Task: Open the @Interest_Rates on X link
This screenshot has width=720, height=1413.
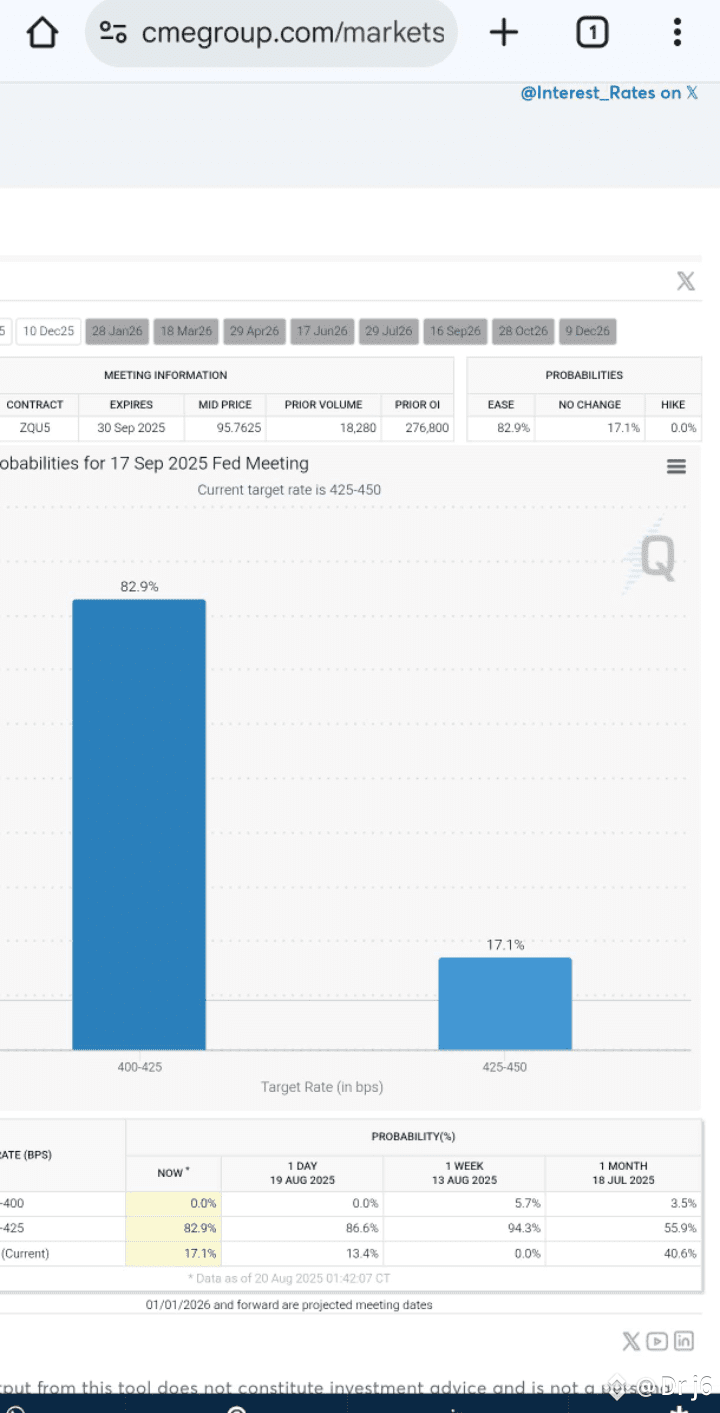Action: [x=609, y=93]
